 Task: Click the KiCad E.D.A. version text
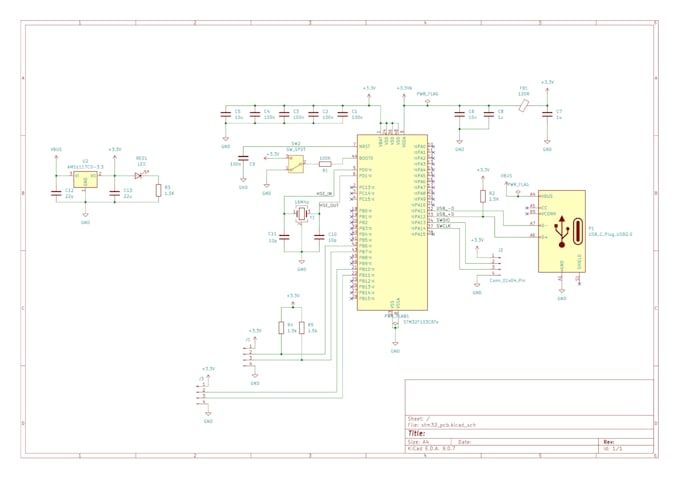[x=432, y=449]
